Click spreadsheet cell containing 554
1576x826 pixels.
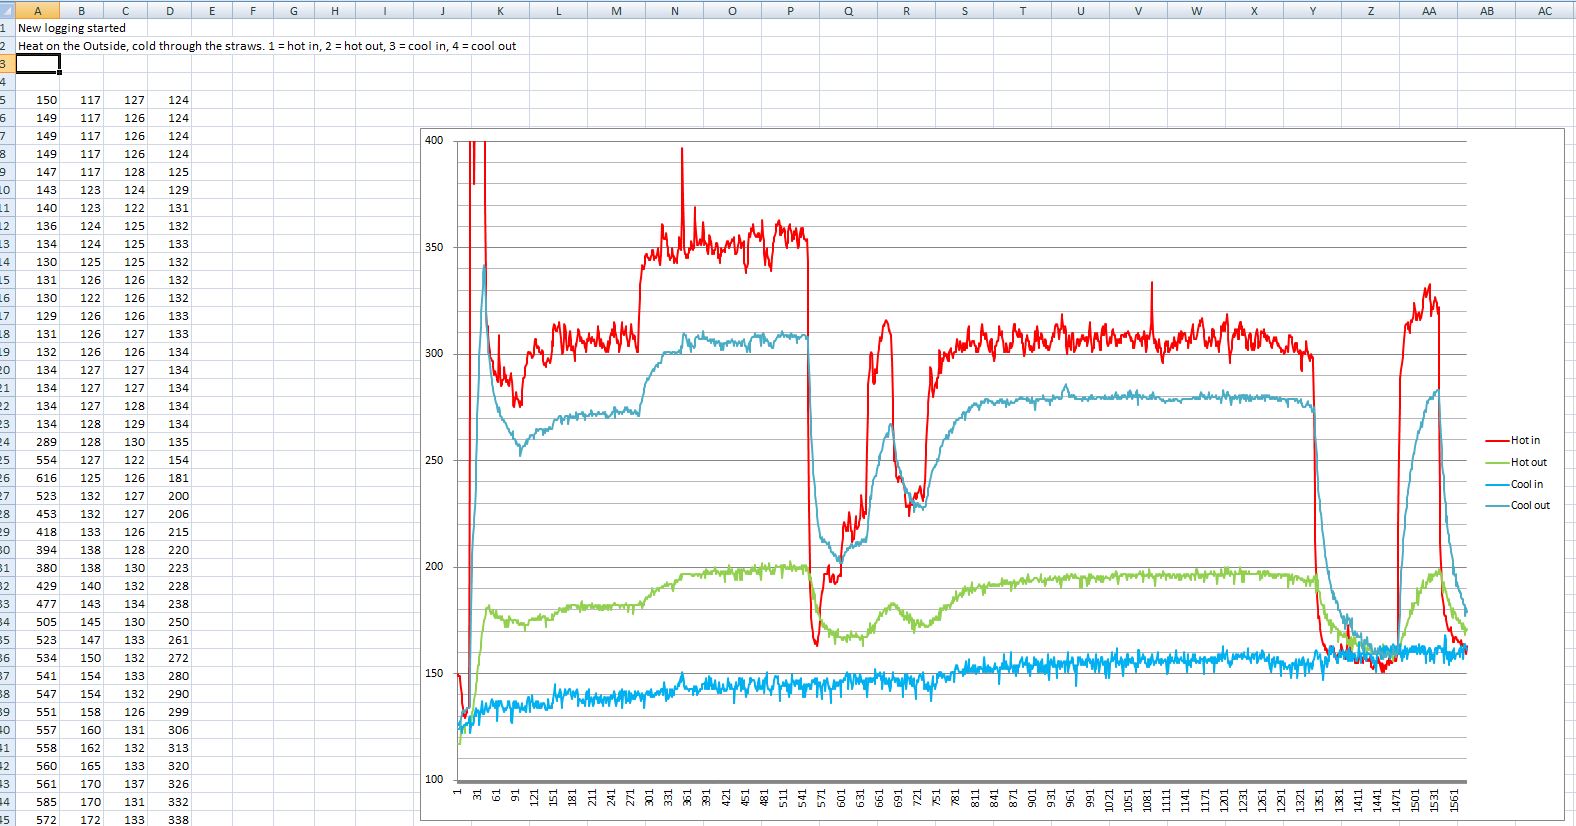[x=38, y=460]
